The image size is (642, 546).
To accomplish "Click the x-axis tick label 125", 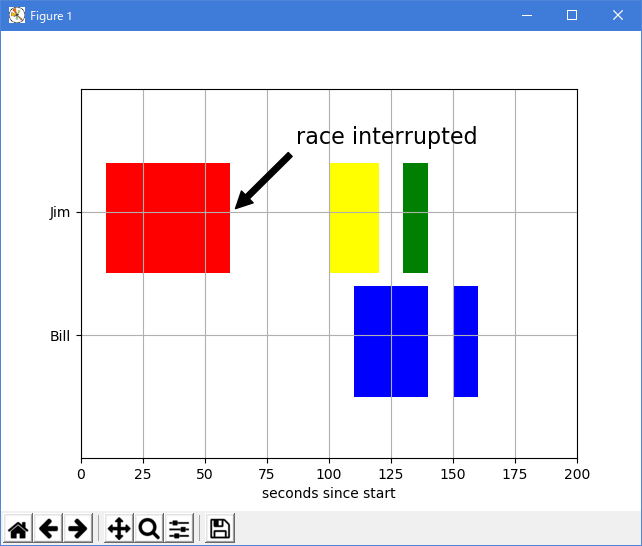I will coord(391,474).
